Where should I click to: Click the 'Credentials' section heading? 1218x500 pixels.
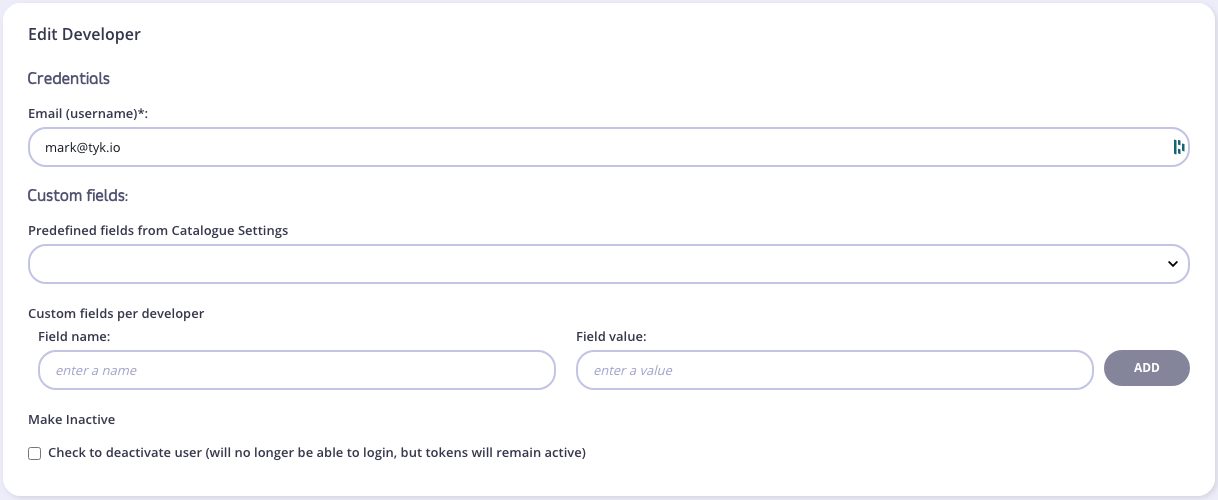pos(68,78)
